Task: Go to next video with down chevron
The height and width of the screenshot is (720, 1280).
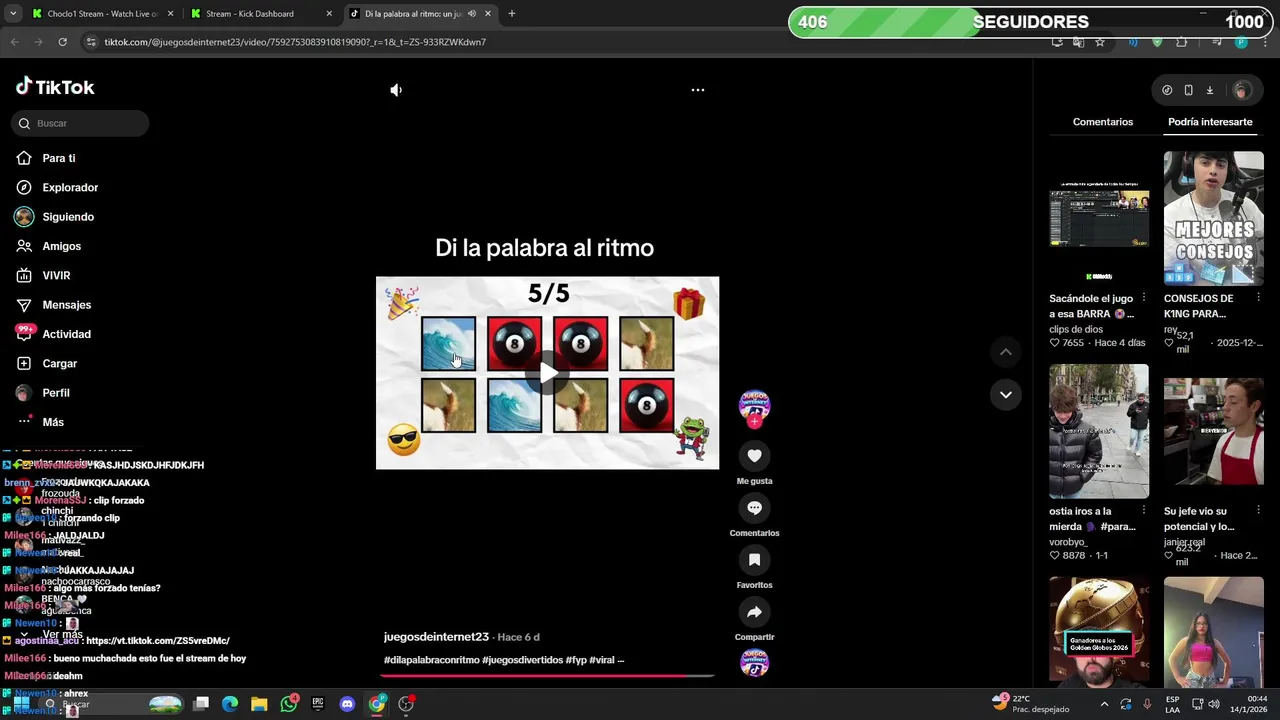Action: click(x=1006, y=394)
